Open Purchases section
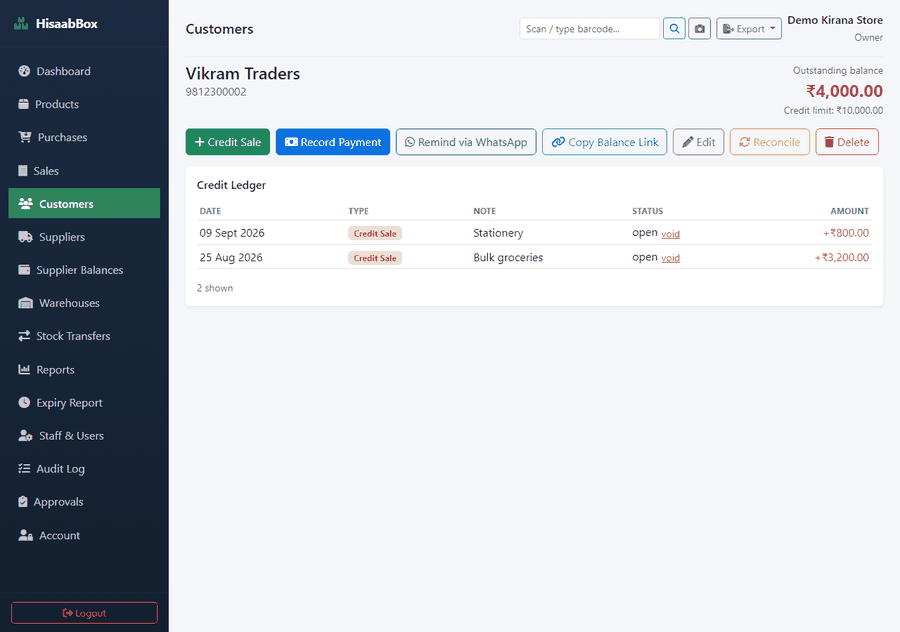Screen dimensions: 900x632 click(x=84, y=137)
